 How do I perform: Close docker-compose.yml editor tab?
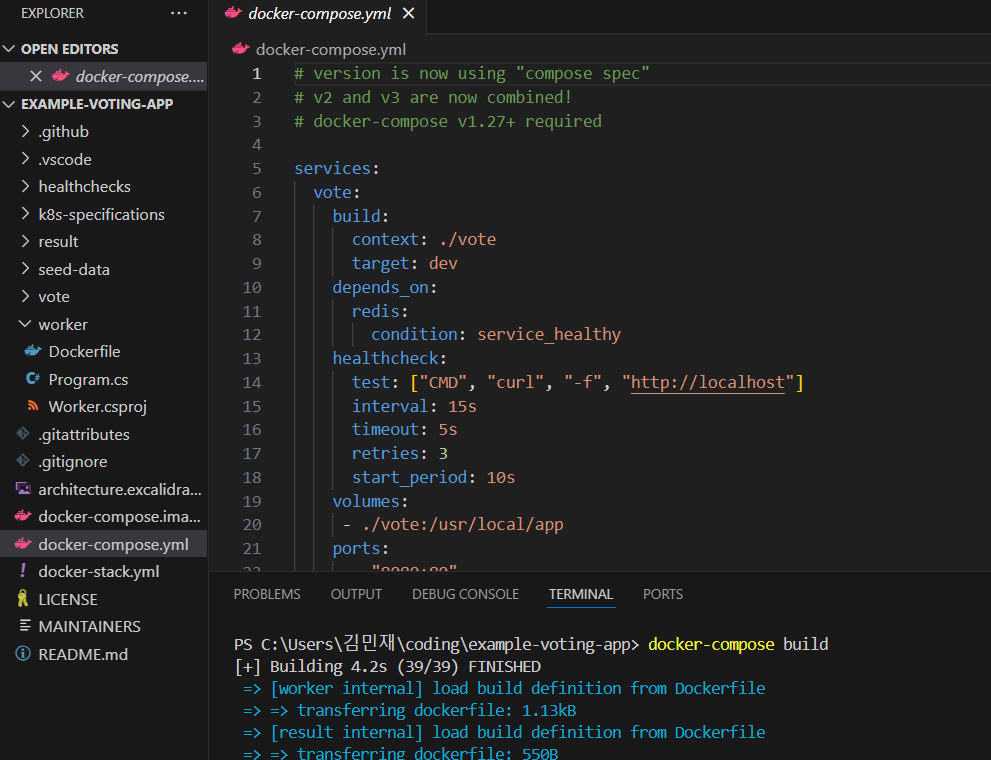pyautogui.click(x=409, y=13)
